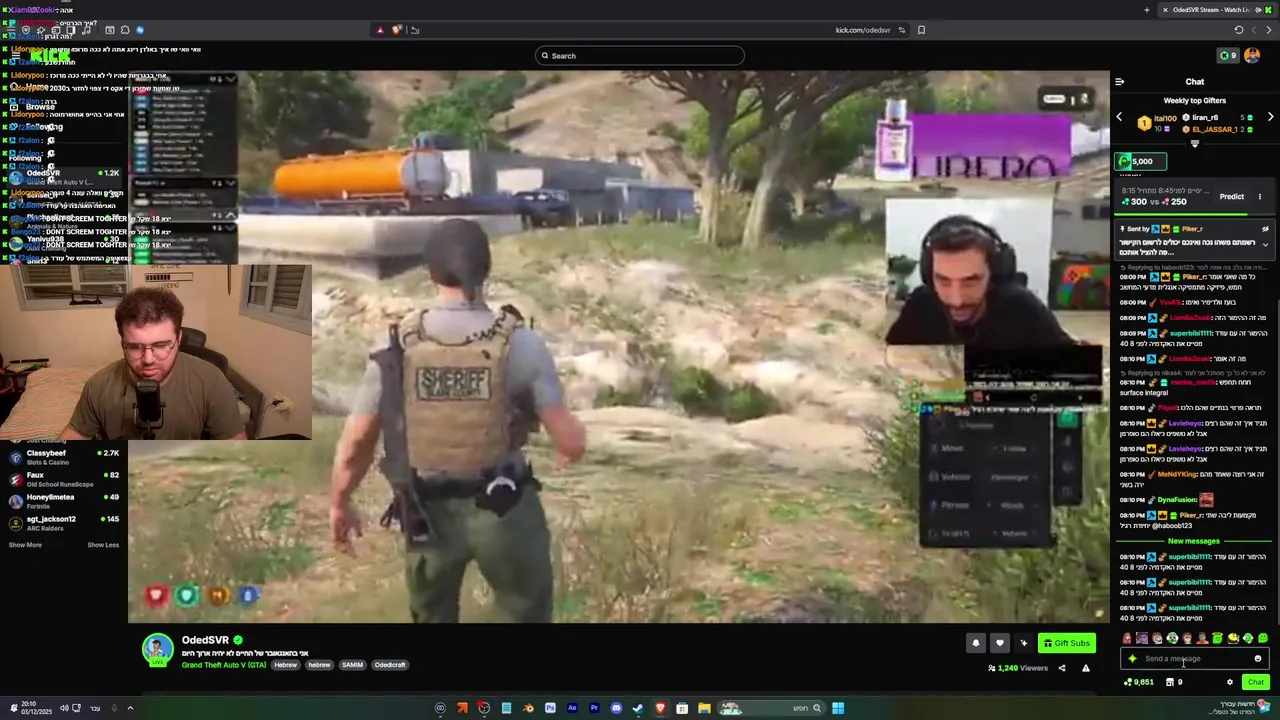Expand the pinned message chevron
This screenshot has height=720, width=1280.
pyautogui.click(x=1265, y=245)
